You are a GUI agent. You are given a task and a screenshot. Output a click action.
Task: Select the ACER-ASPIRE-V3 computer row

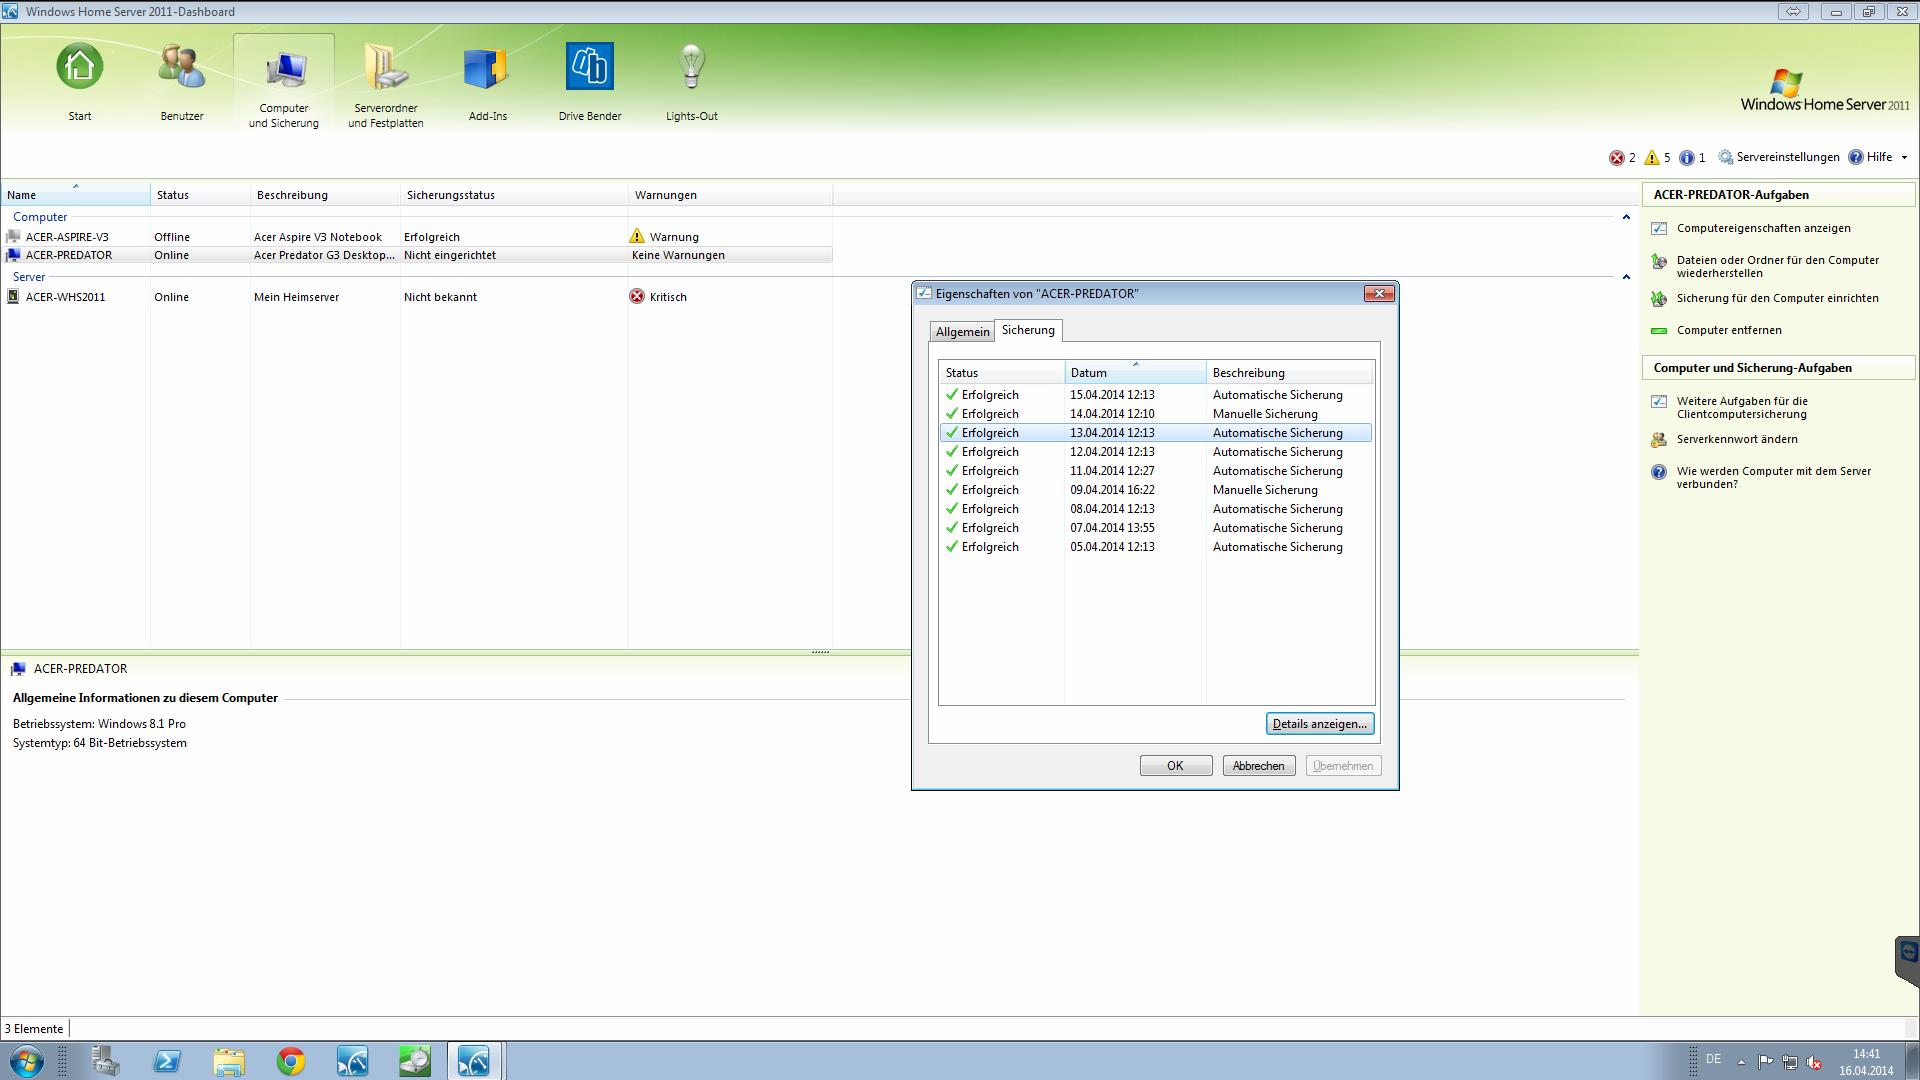pyautogui.click(x=416, y=237)
